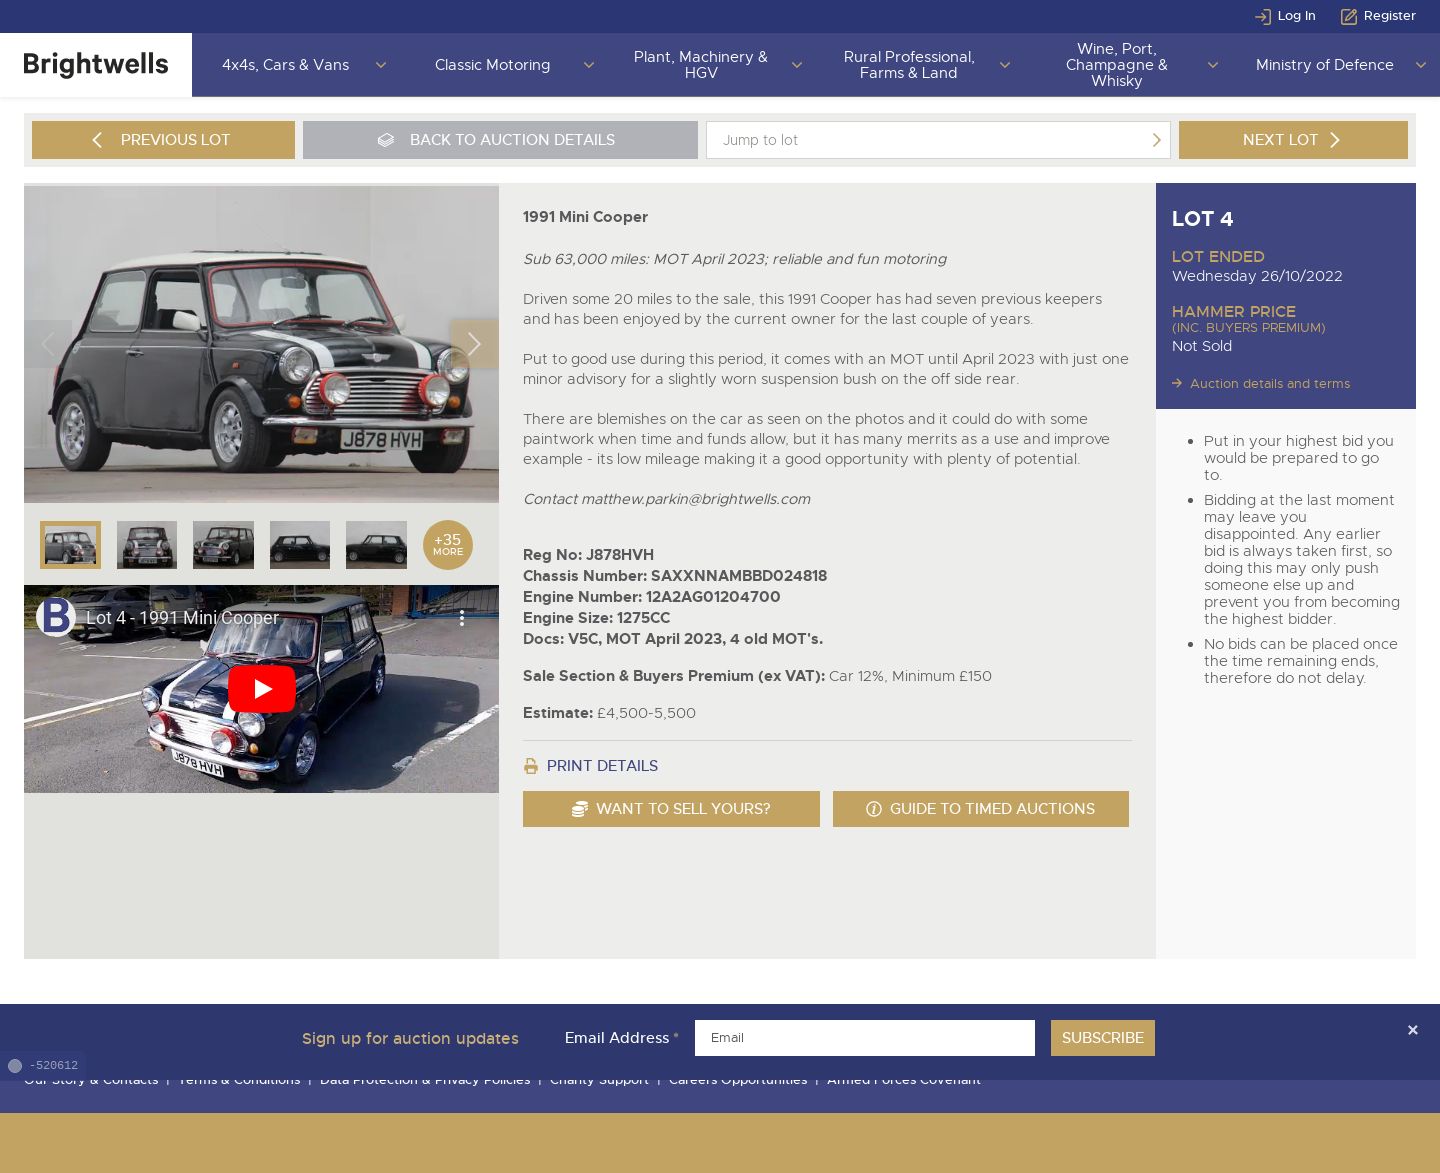Click the Print Details link
The image size is (1440, 1173).
[x=602, y=766]
